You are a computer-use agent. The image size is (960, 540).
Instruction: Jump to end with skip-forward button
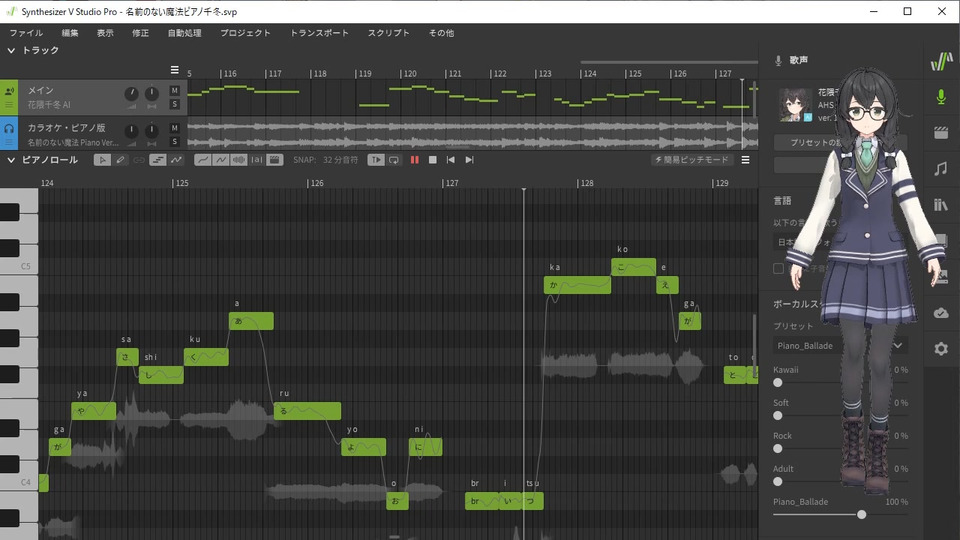click(469, 160)
